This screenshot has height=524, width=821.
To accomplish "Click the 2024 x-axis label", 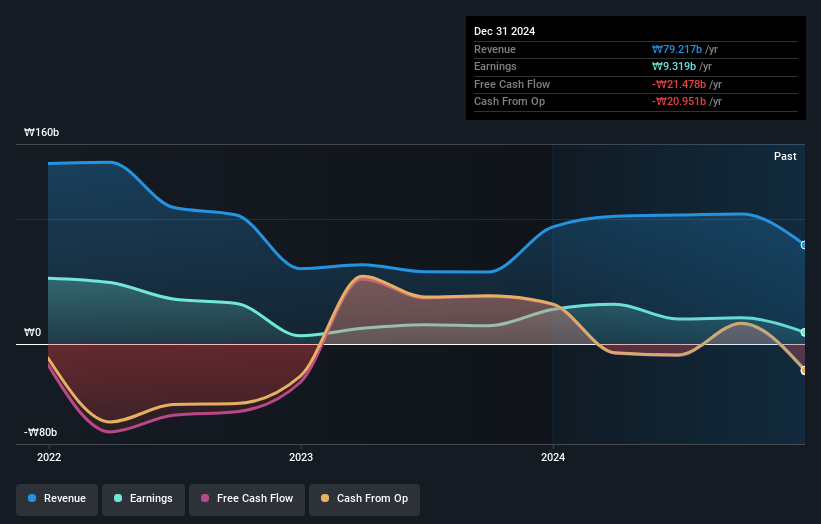I will point(553,458).
